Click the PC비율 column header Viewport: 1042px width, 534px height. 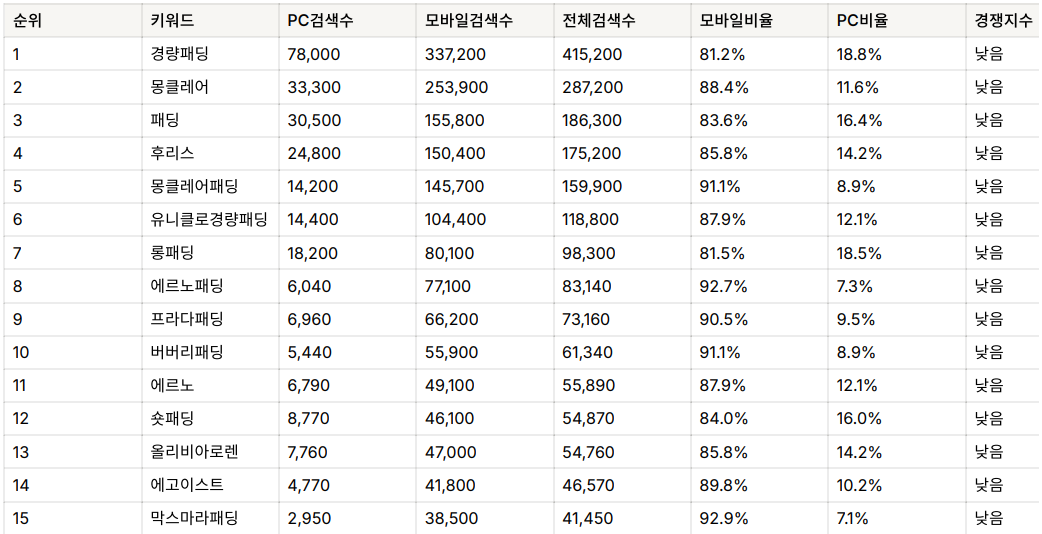coord(897,21)
